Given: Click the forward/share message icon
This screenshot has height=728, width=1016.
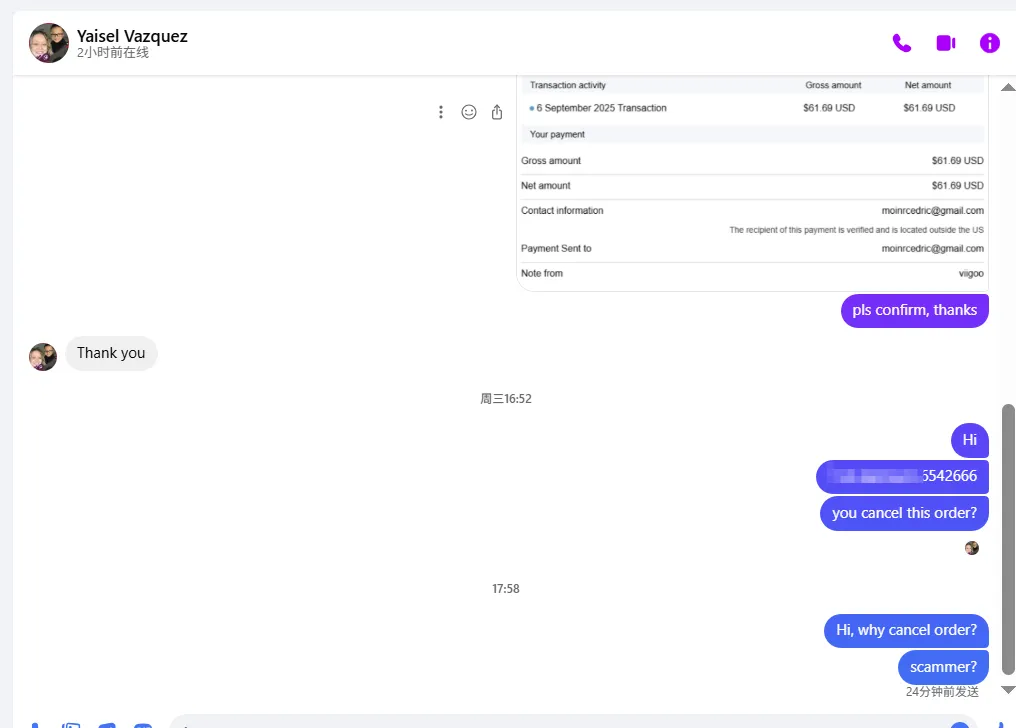Looking at the screenshot, I should (497, 112).
